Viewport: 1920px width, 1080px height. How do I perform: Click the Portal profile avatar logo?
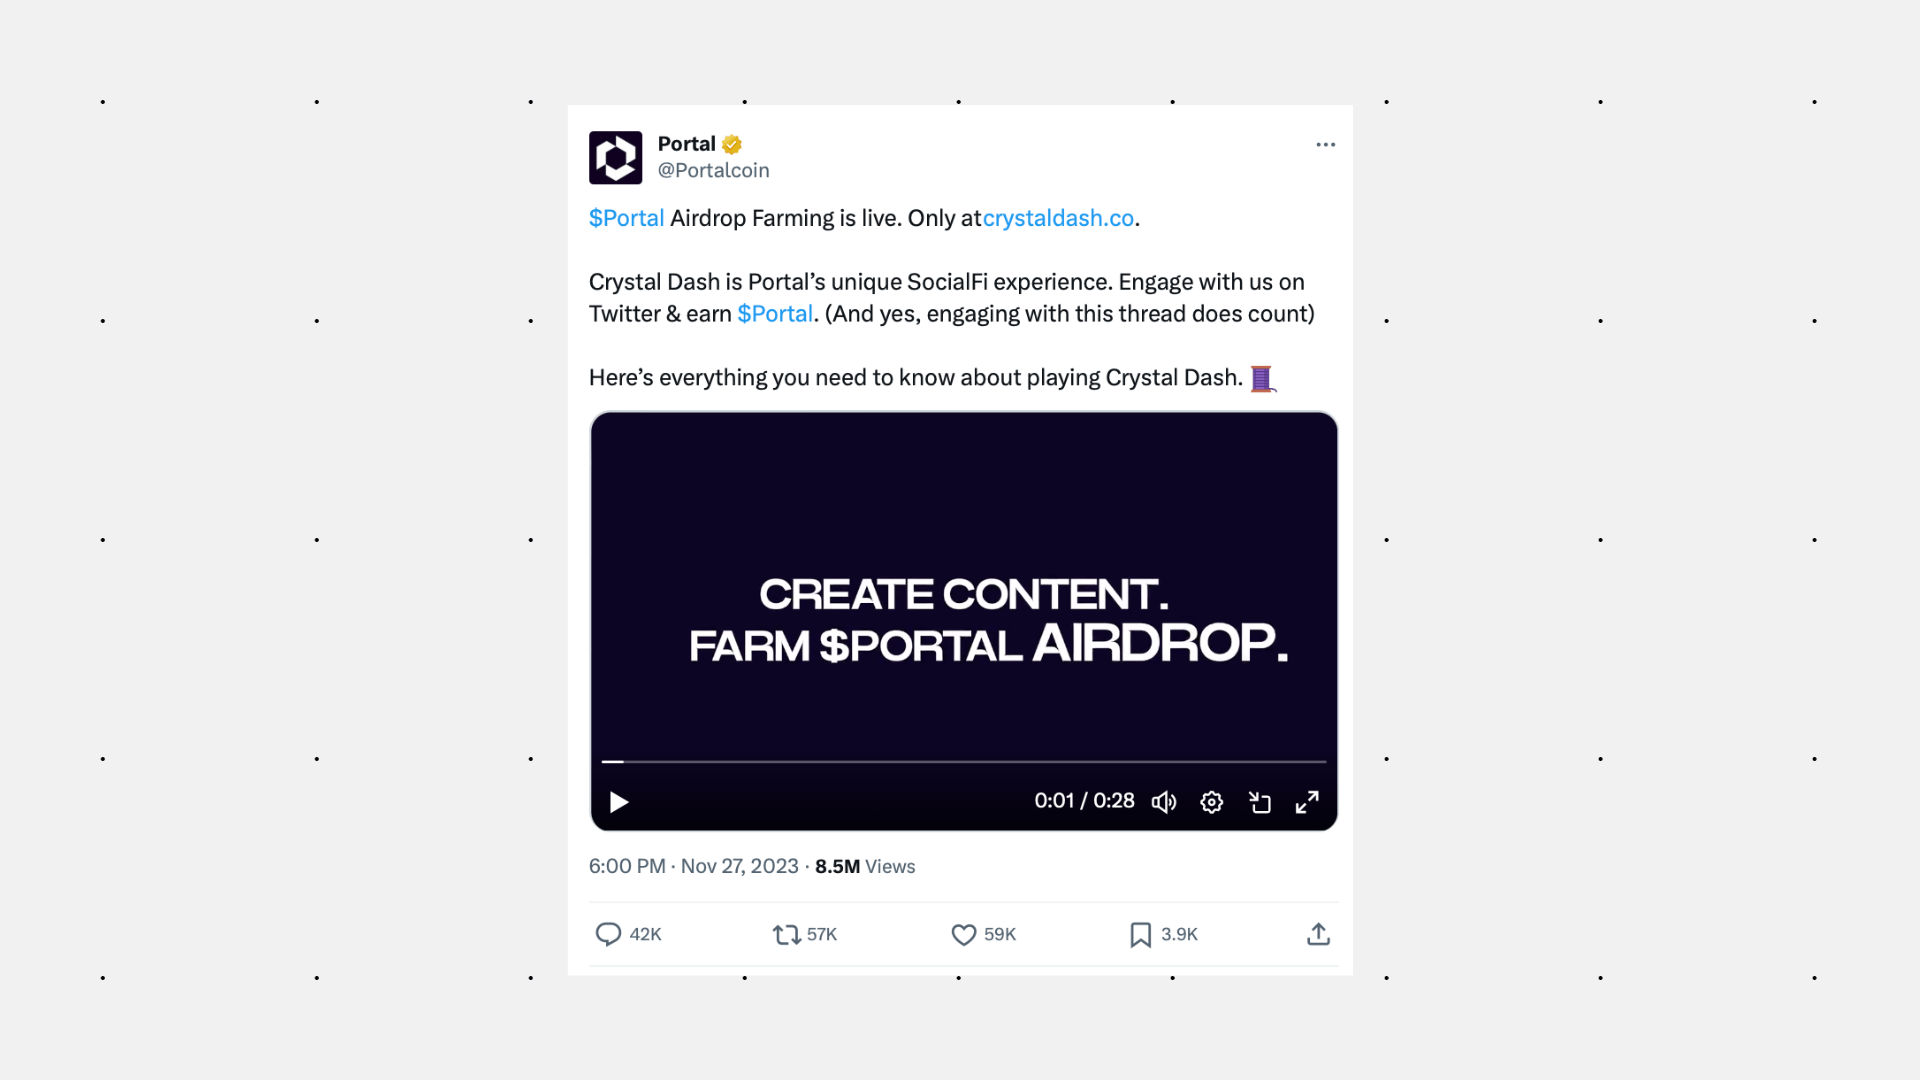coord(615,157)
